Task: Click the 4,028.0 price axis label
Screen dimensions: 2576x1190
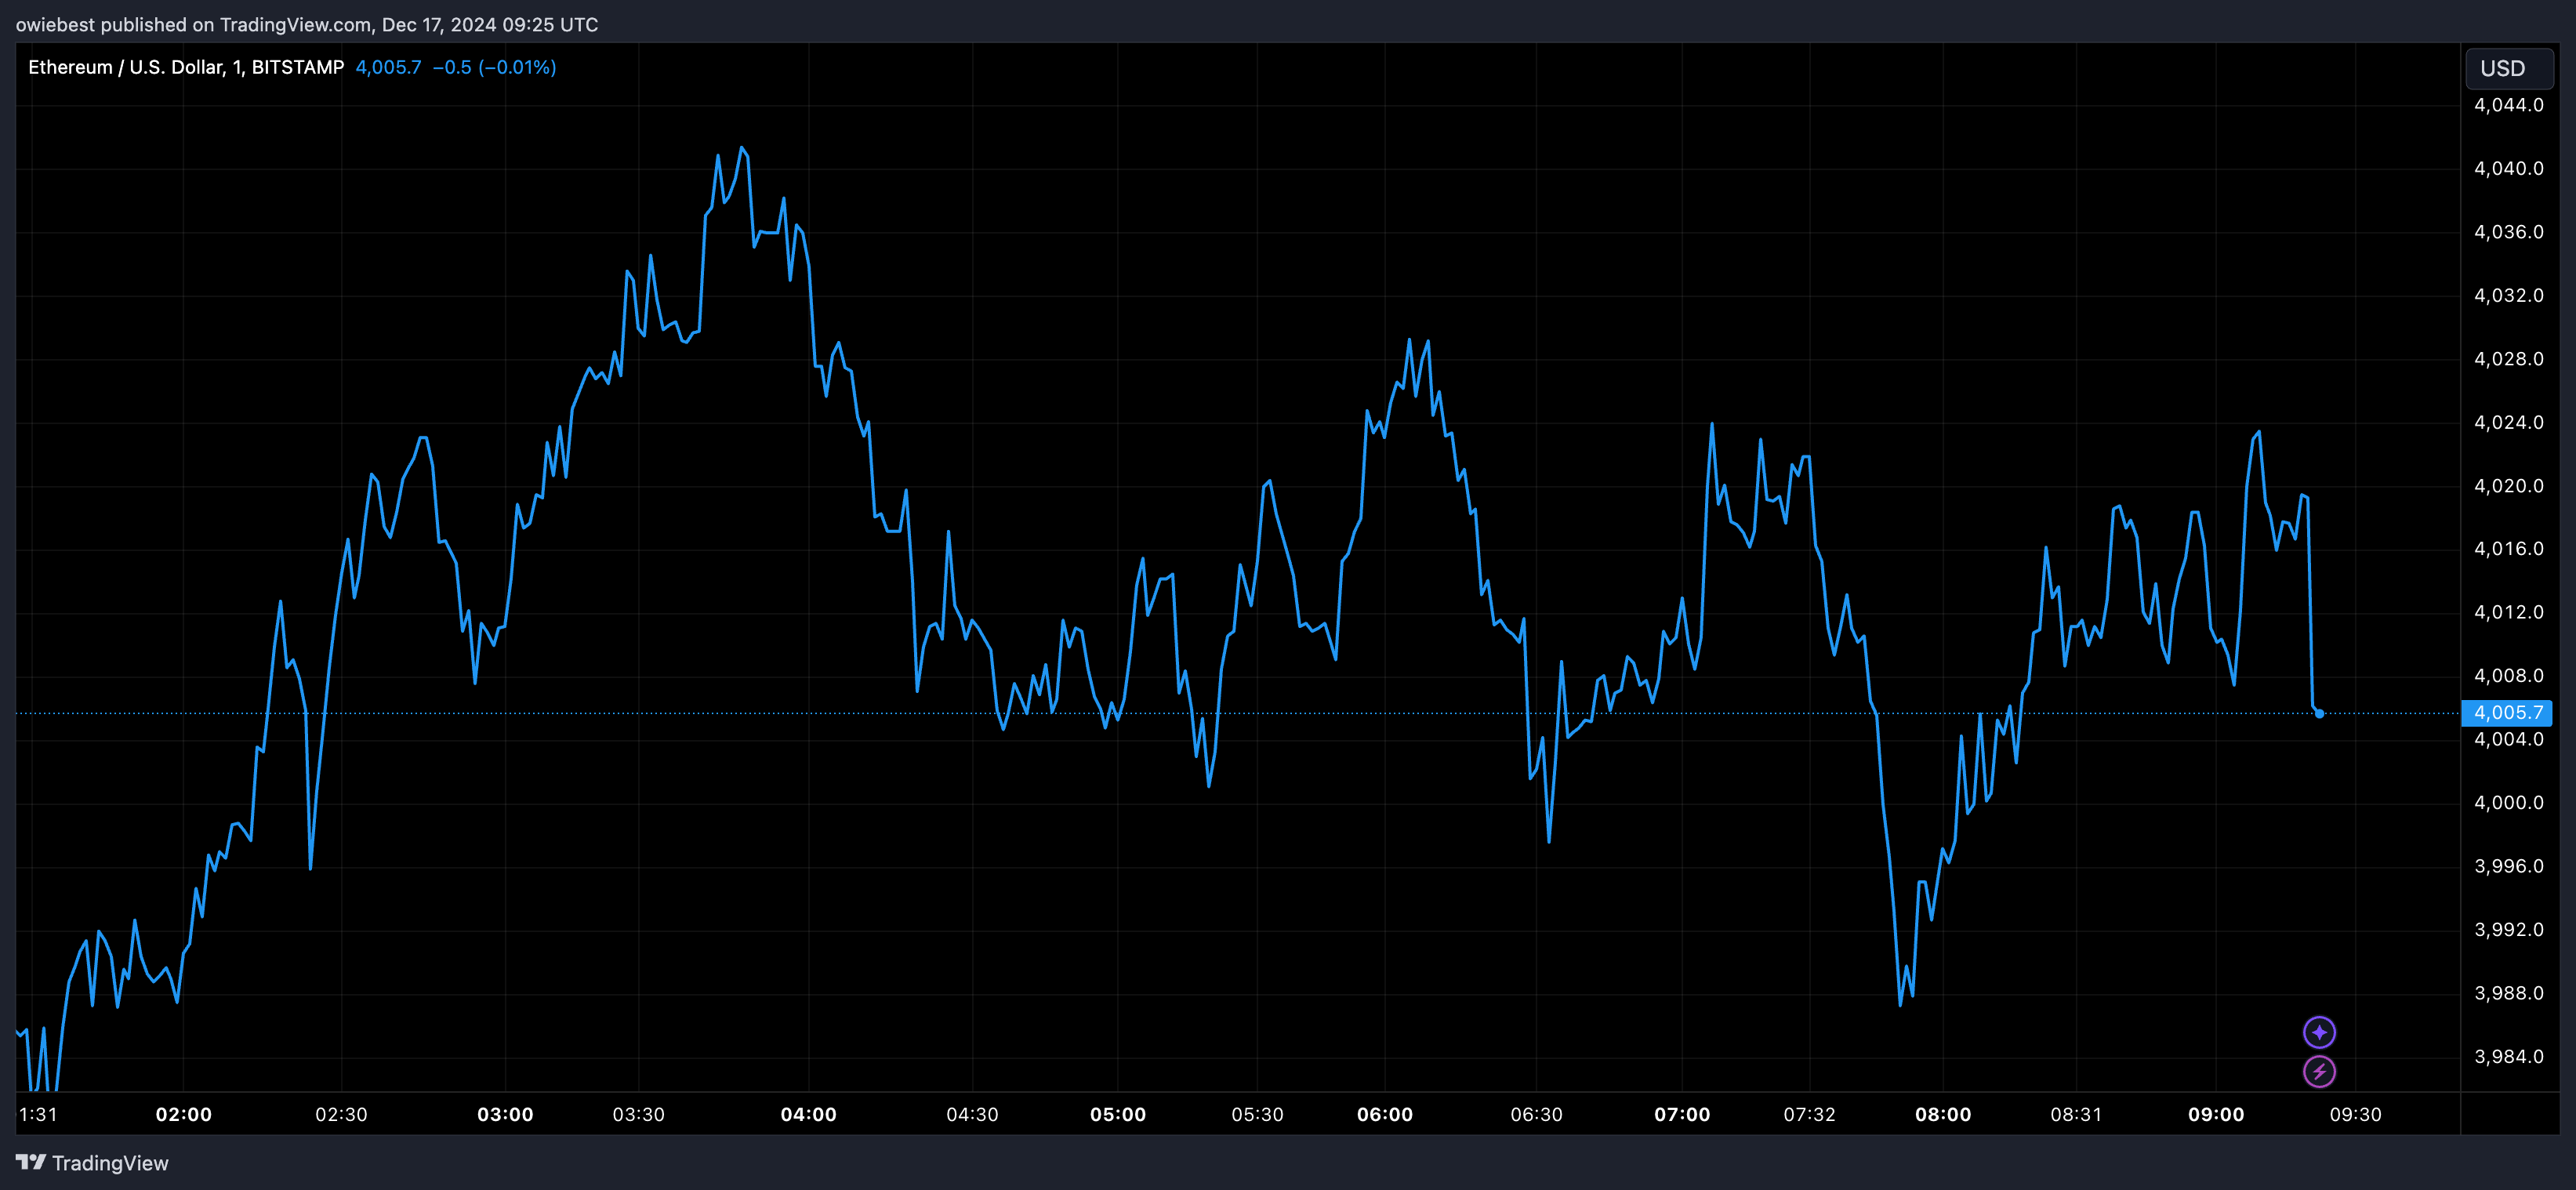Action: (x=2509, y=359)
